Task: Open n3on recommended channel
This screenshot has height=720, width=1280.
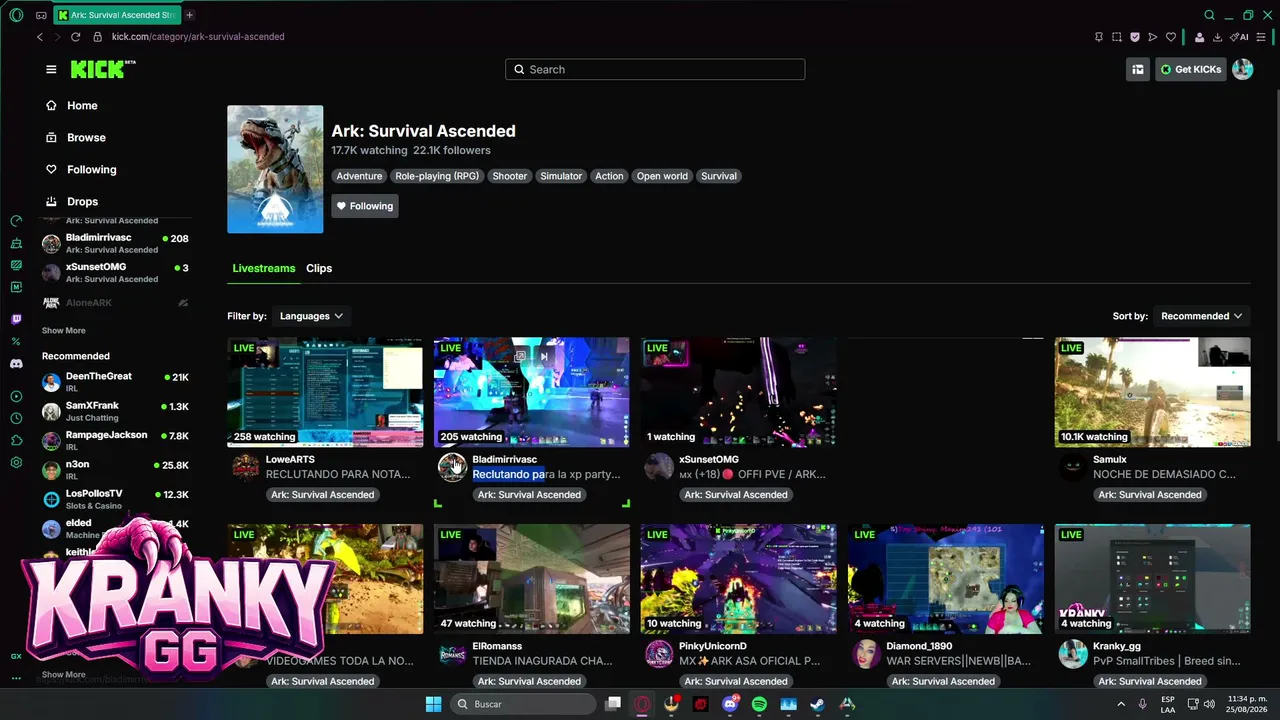Action: [x=115, y=470]
